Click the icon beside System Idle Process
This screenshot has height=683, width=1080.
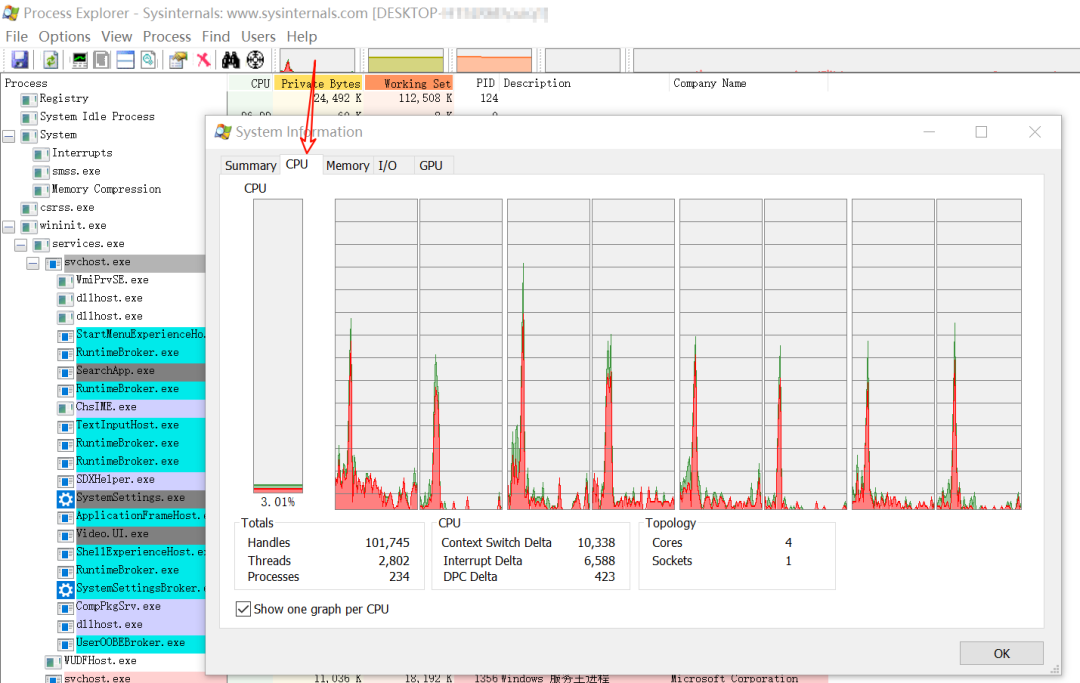29,118
